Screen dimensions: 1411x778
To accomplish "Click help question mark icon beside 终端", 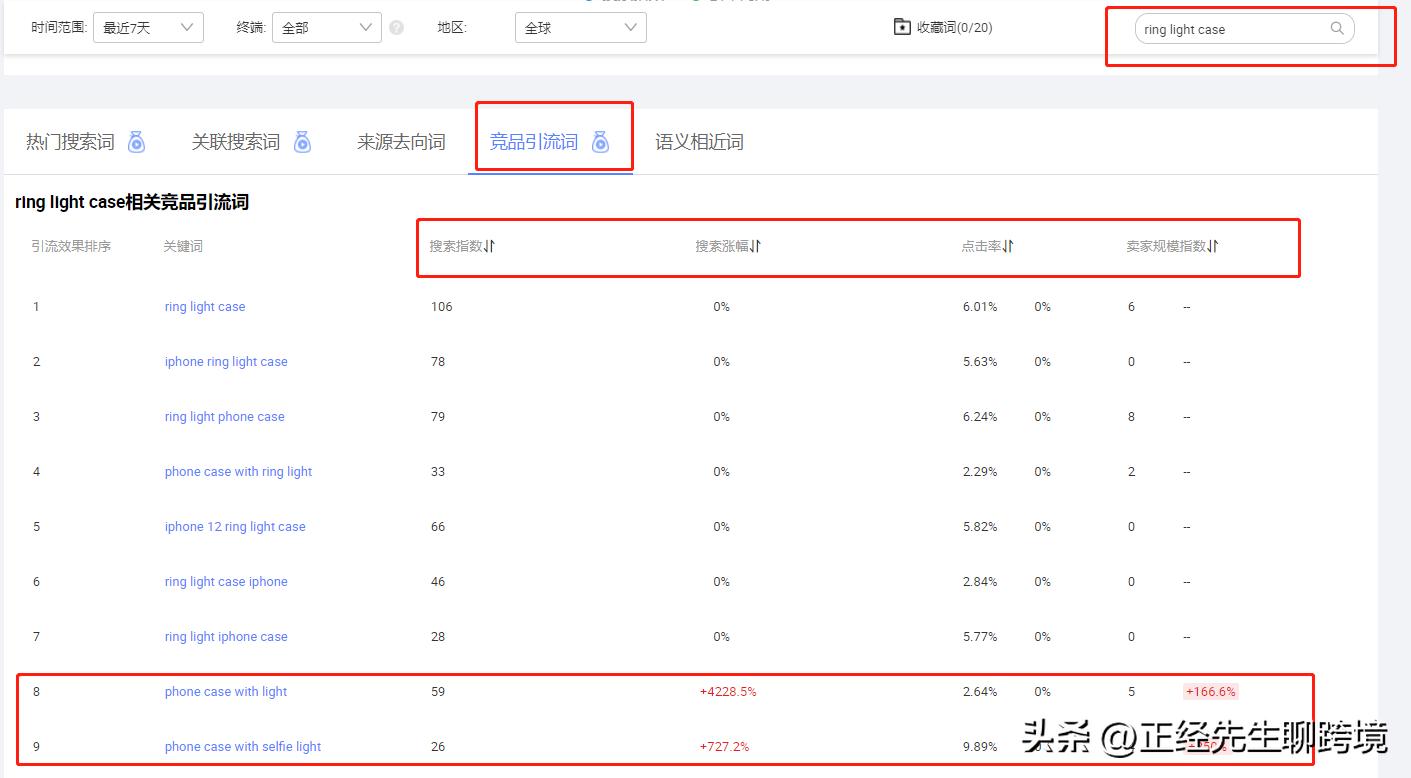I will pyautogui.click(x=396, y=28).
